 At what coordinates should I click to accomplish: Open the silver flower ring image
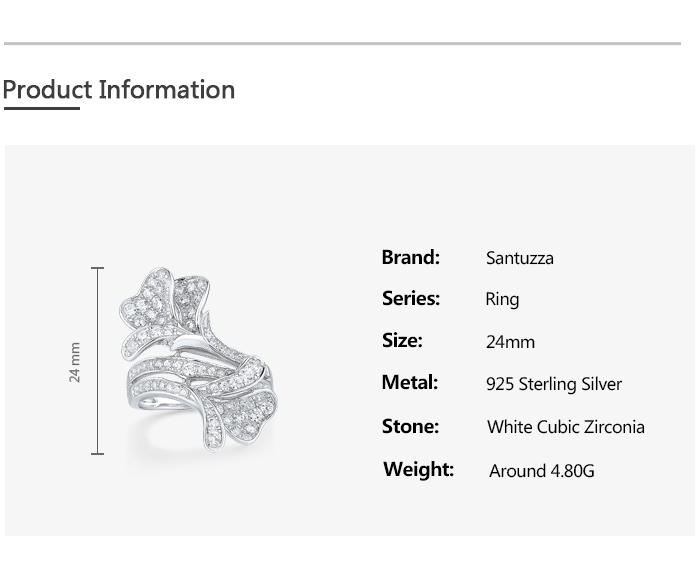[198, 362]
